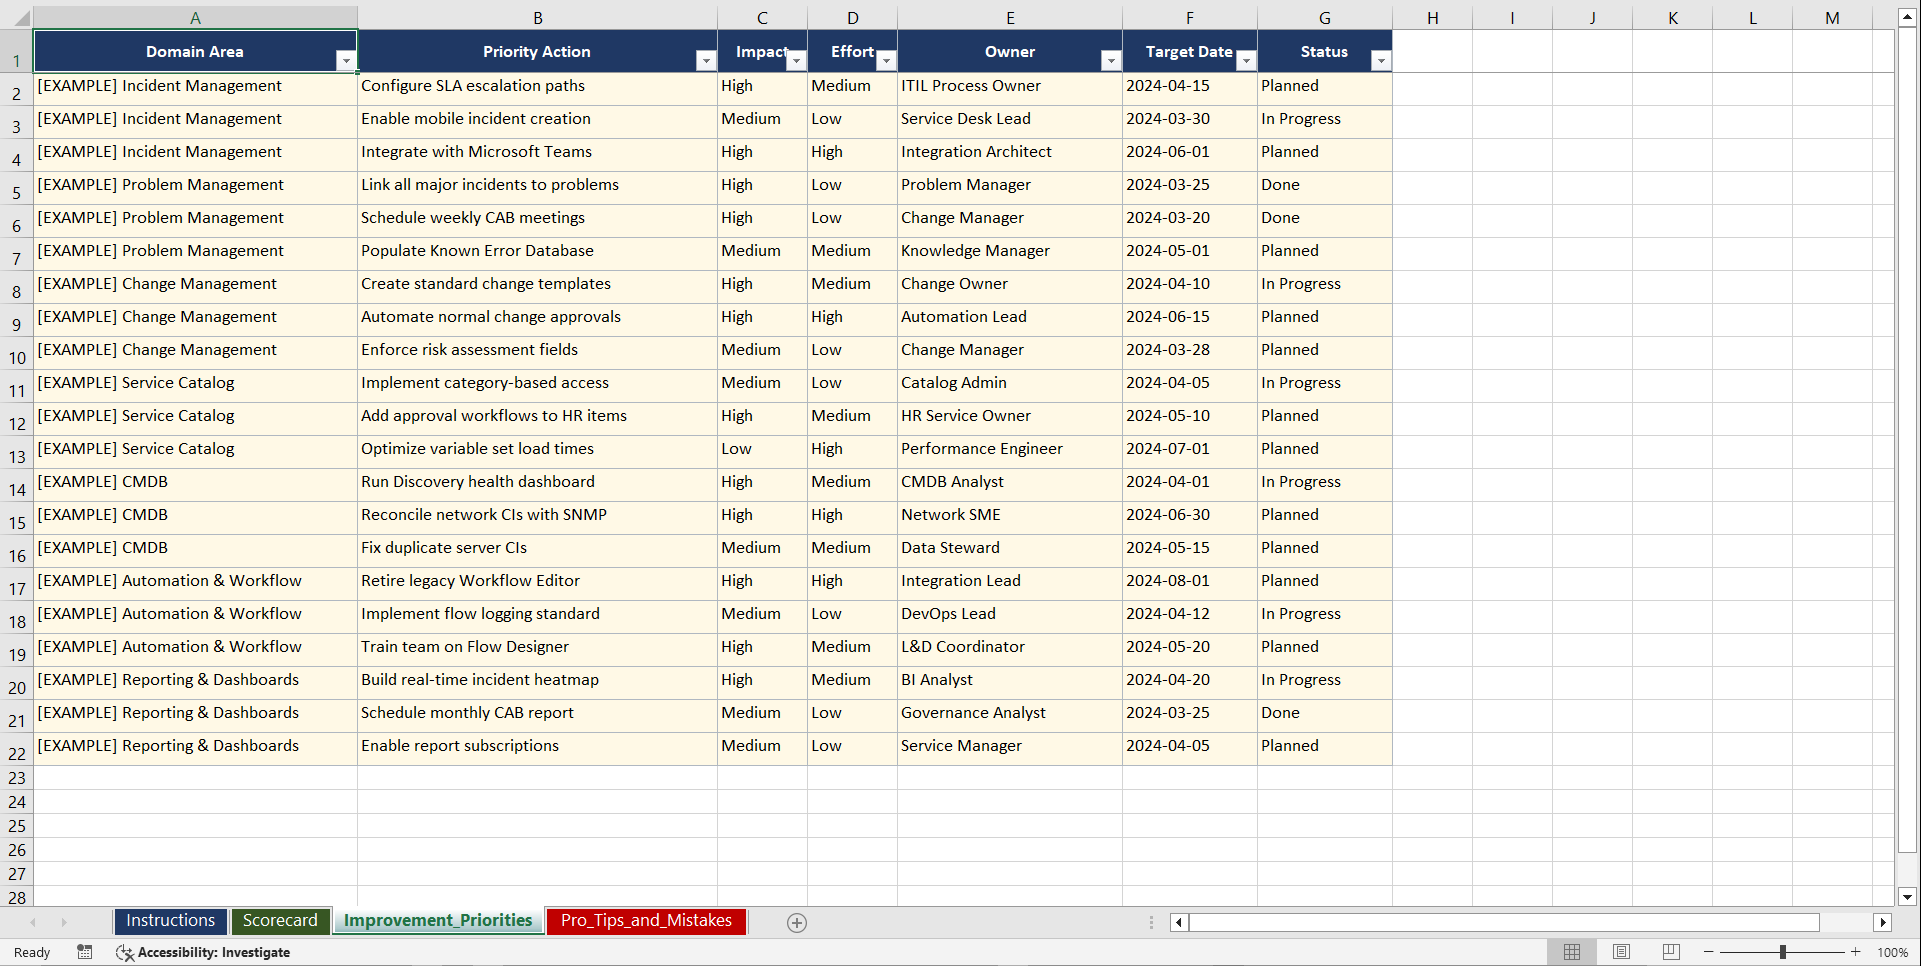This screenshot has width=1921, height=966.
Task: Select Page Layout view icon
Action: [x=1620, y=952]
